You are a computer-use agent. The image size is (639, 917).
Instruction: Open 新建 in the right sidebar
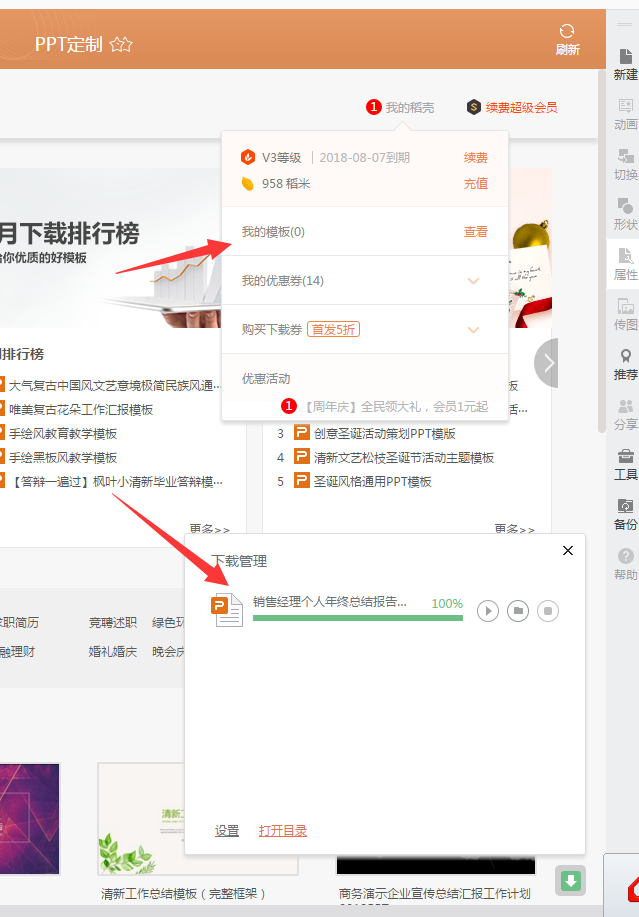625,64
